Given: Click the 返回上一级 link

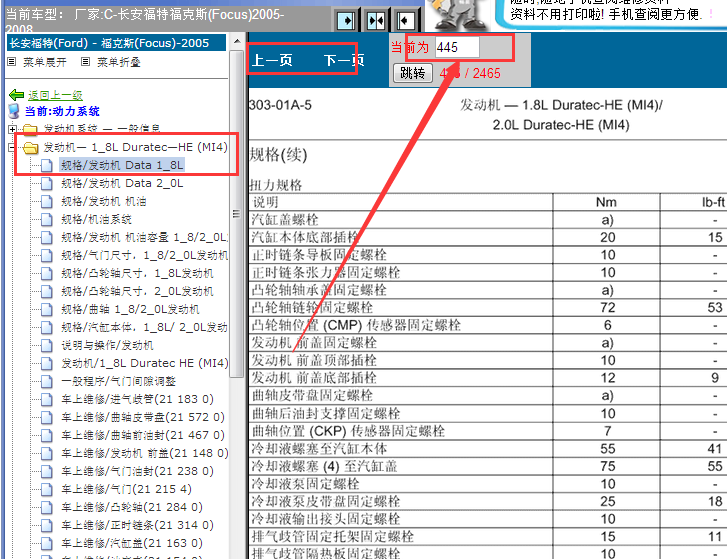Looking at the screenshot, I should tap(55, 95).
